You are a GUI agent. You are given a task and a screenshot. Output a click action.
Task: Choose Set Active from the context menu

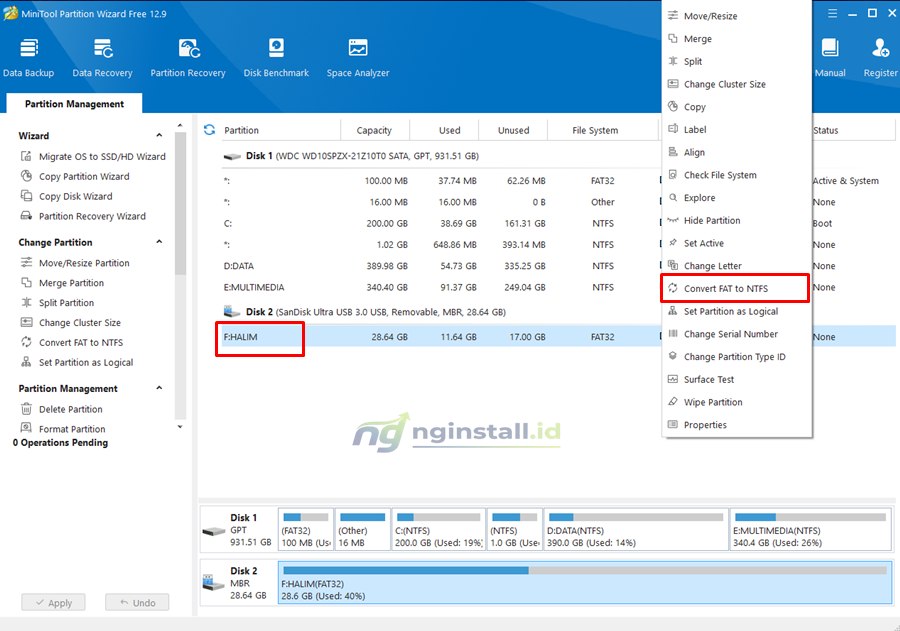point(736,243)
